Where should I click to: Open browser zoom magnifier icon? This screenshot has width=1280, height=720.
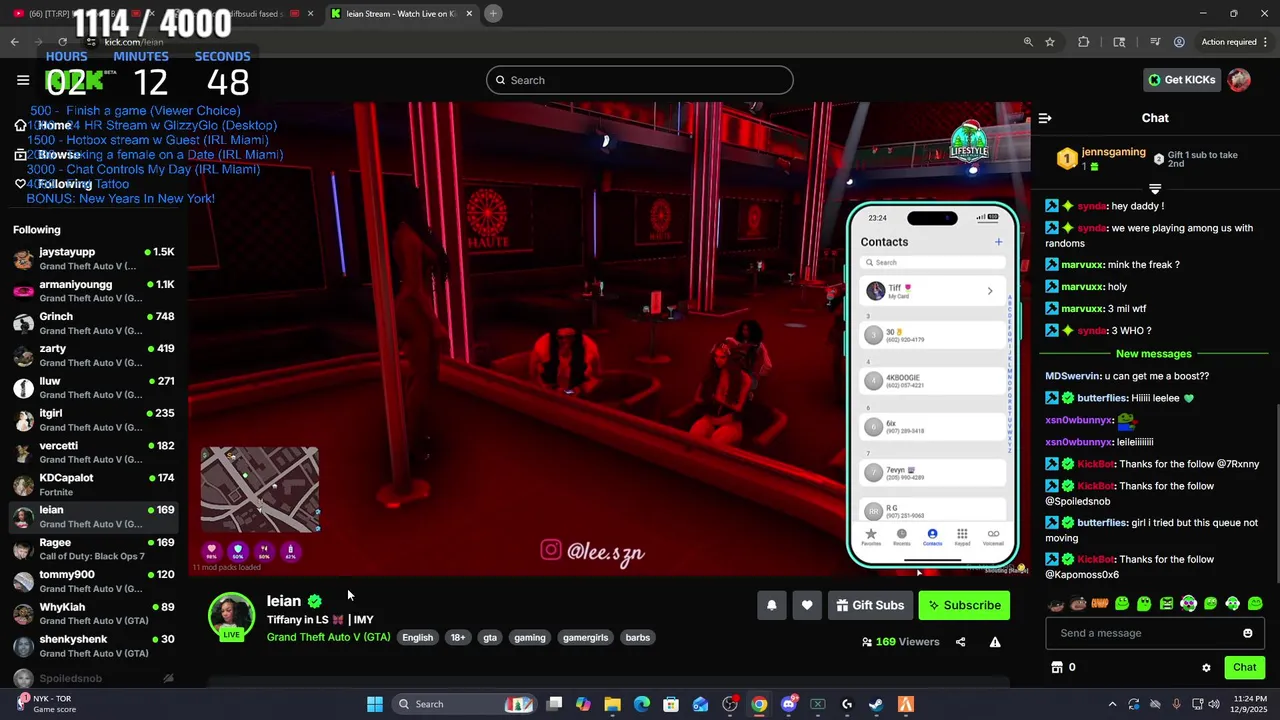click(1028, 42)
